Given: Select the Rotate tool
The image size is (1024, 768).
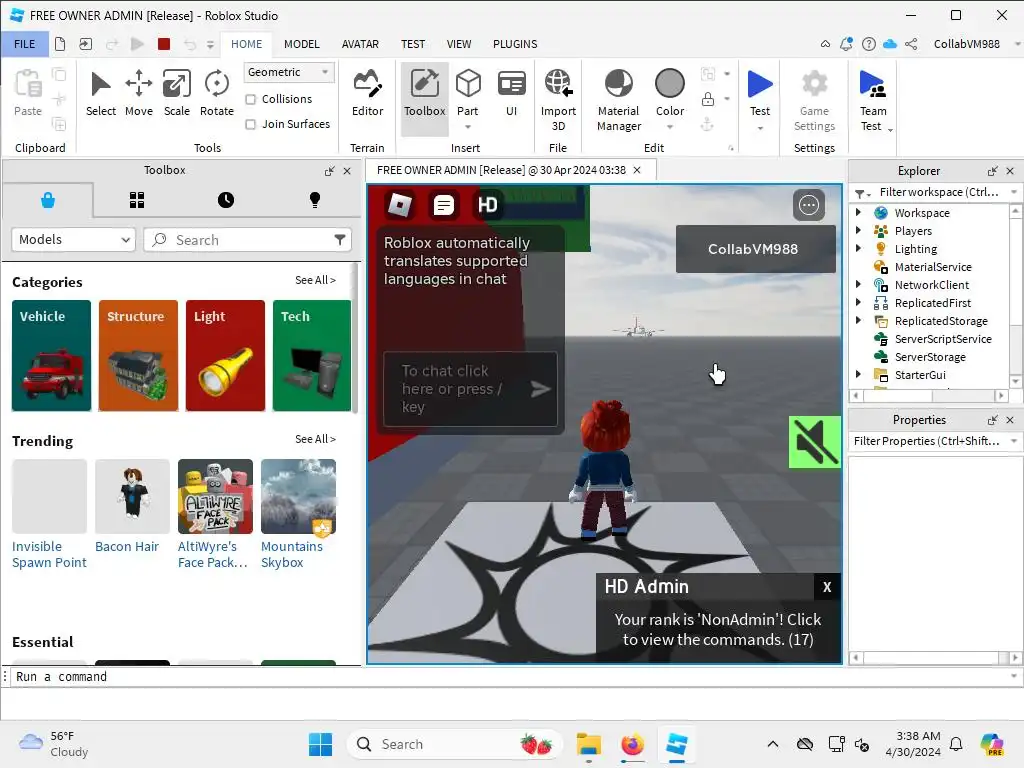Looking at the screenshot, I should coord(217,93).
